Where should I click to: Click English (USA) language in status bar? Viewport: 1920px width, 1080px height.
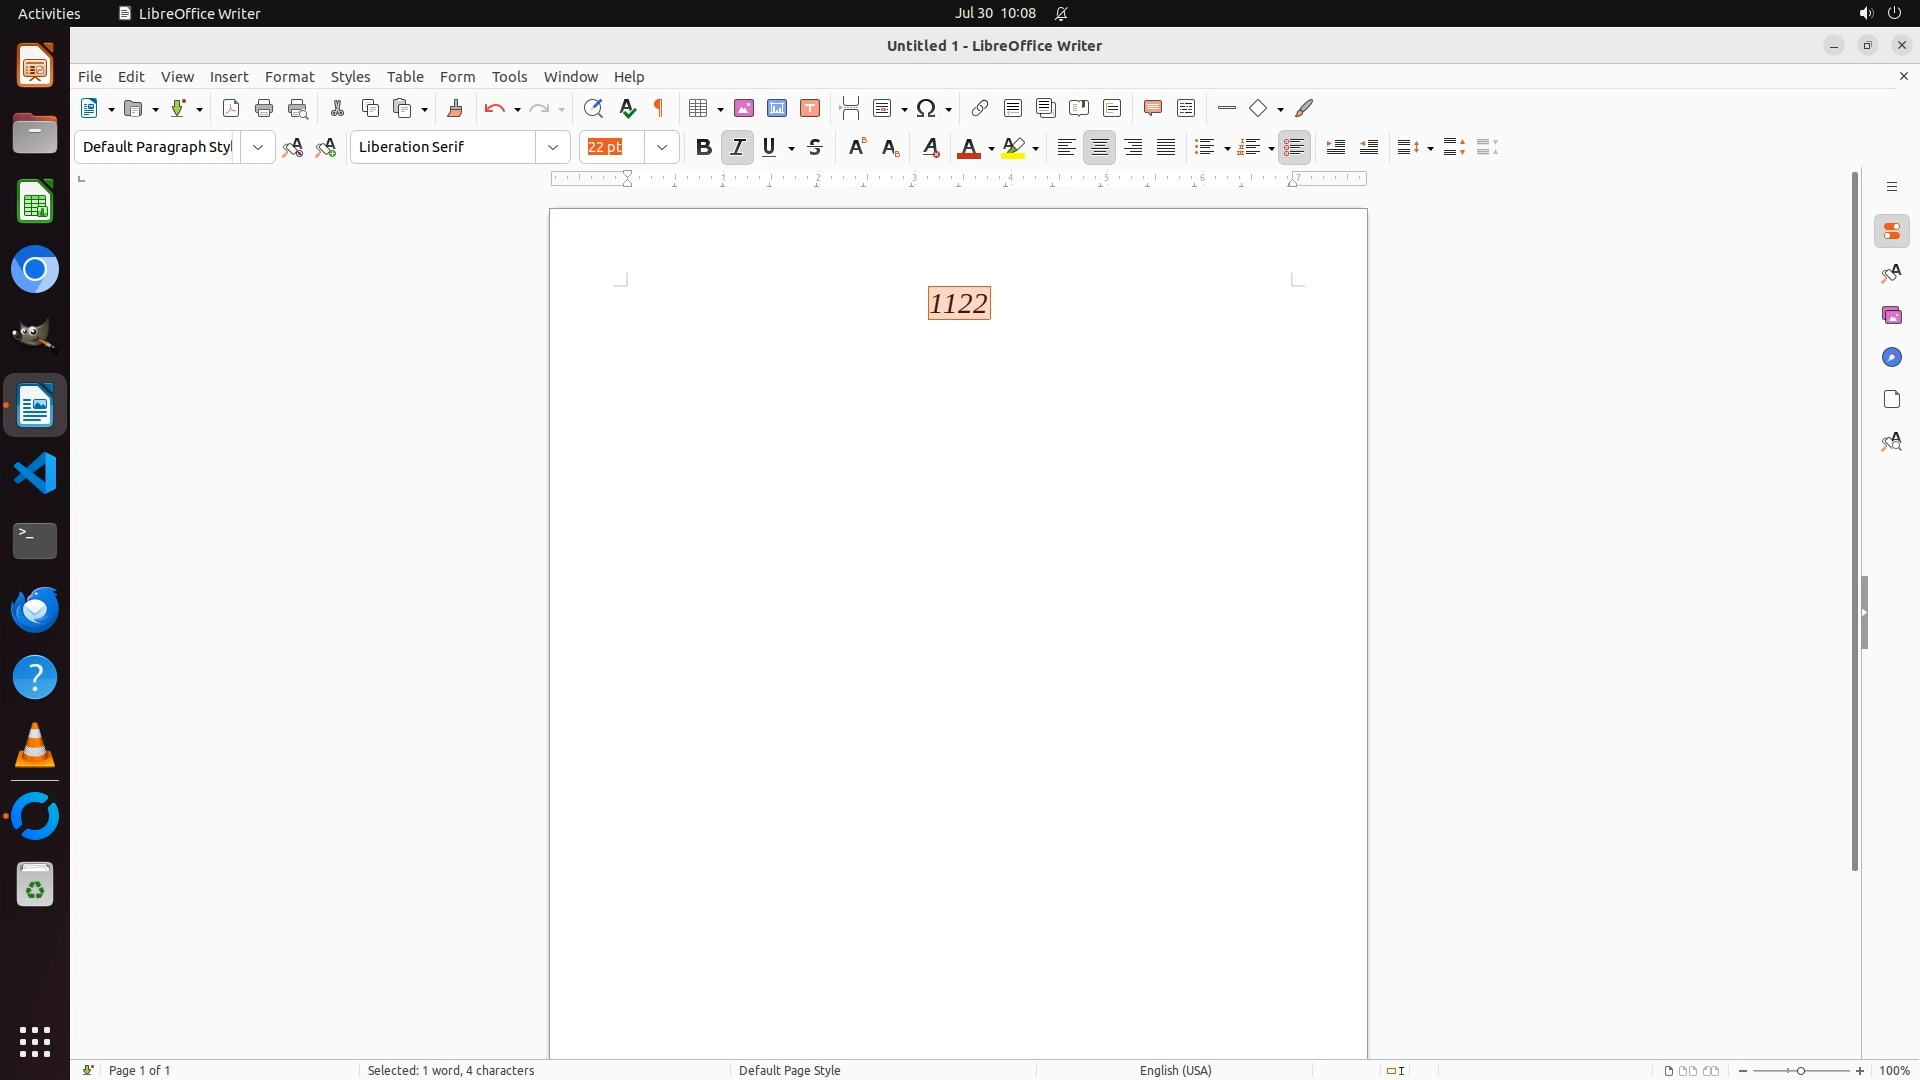(x=1175, y=1070)
